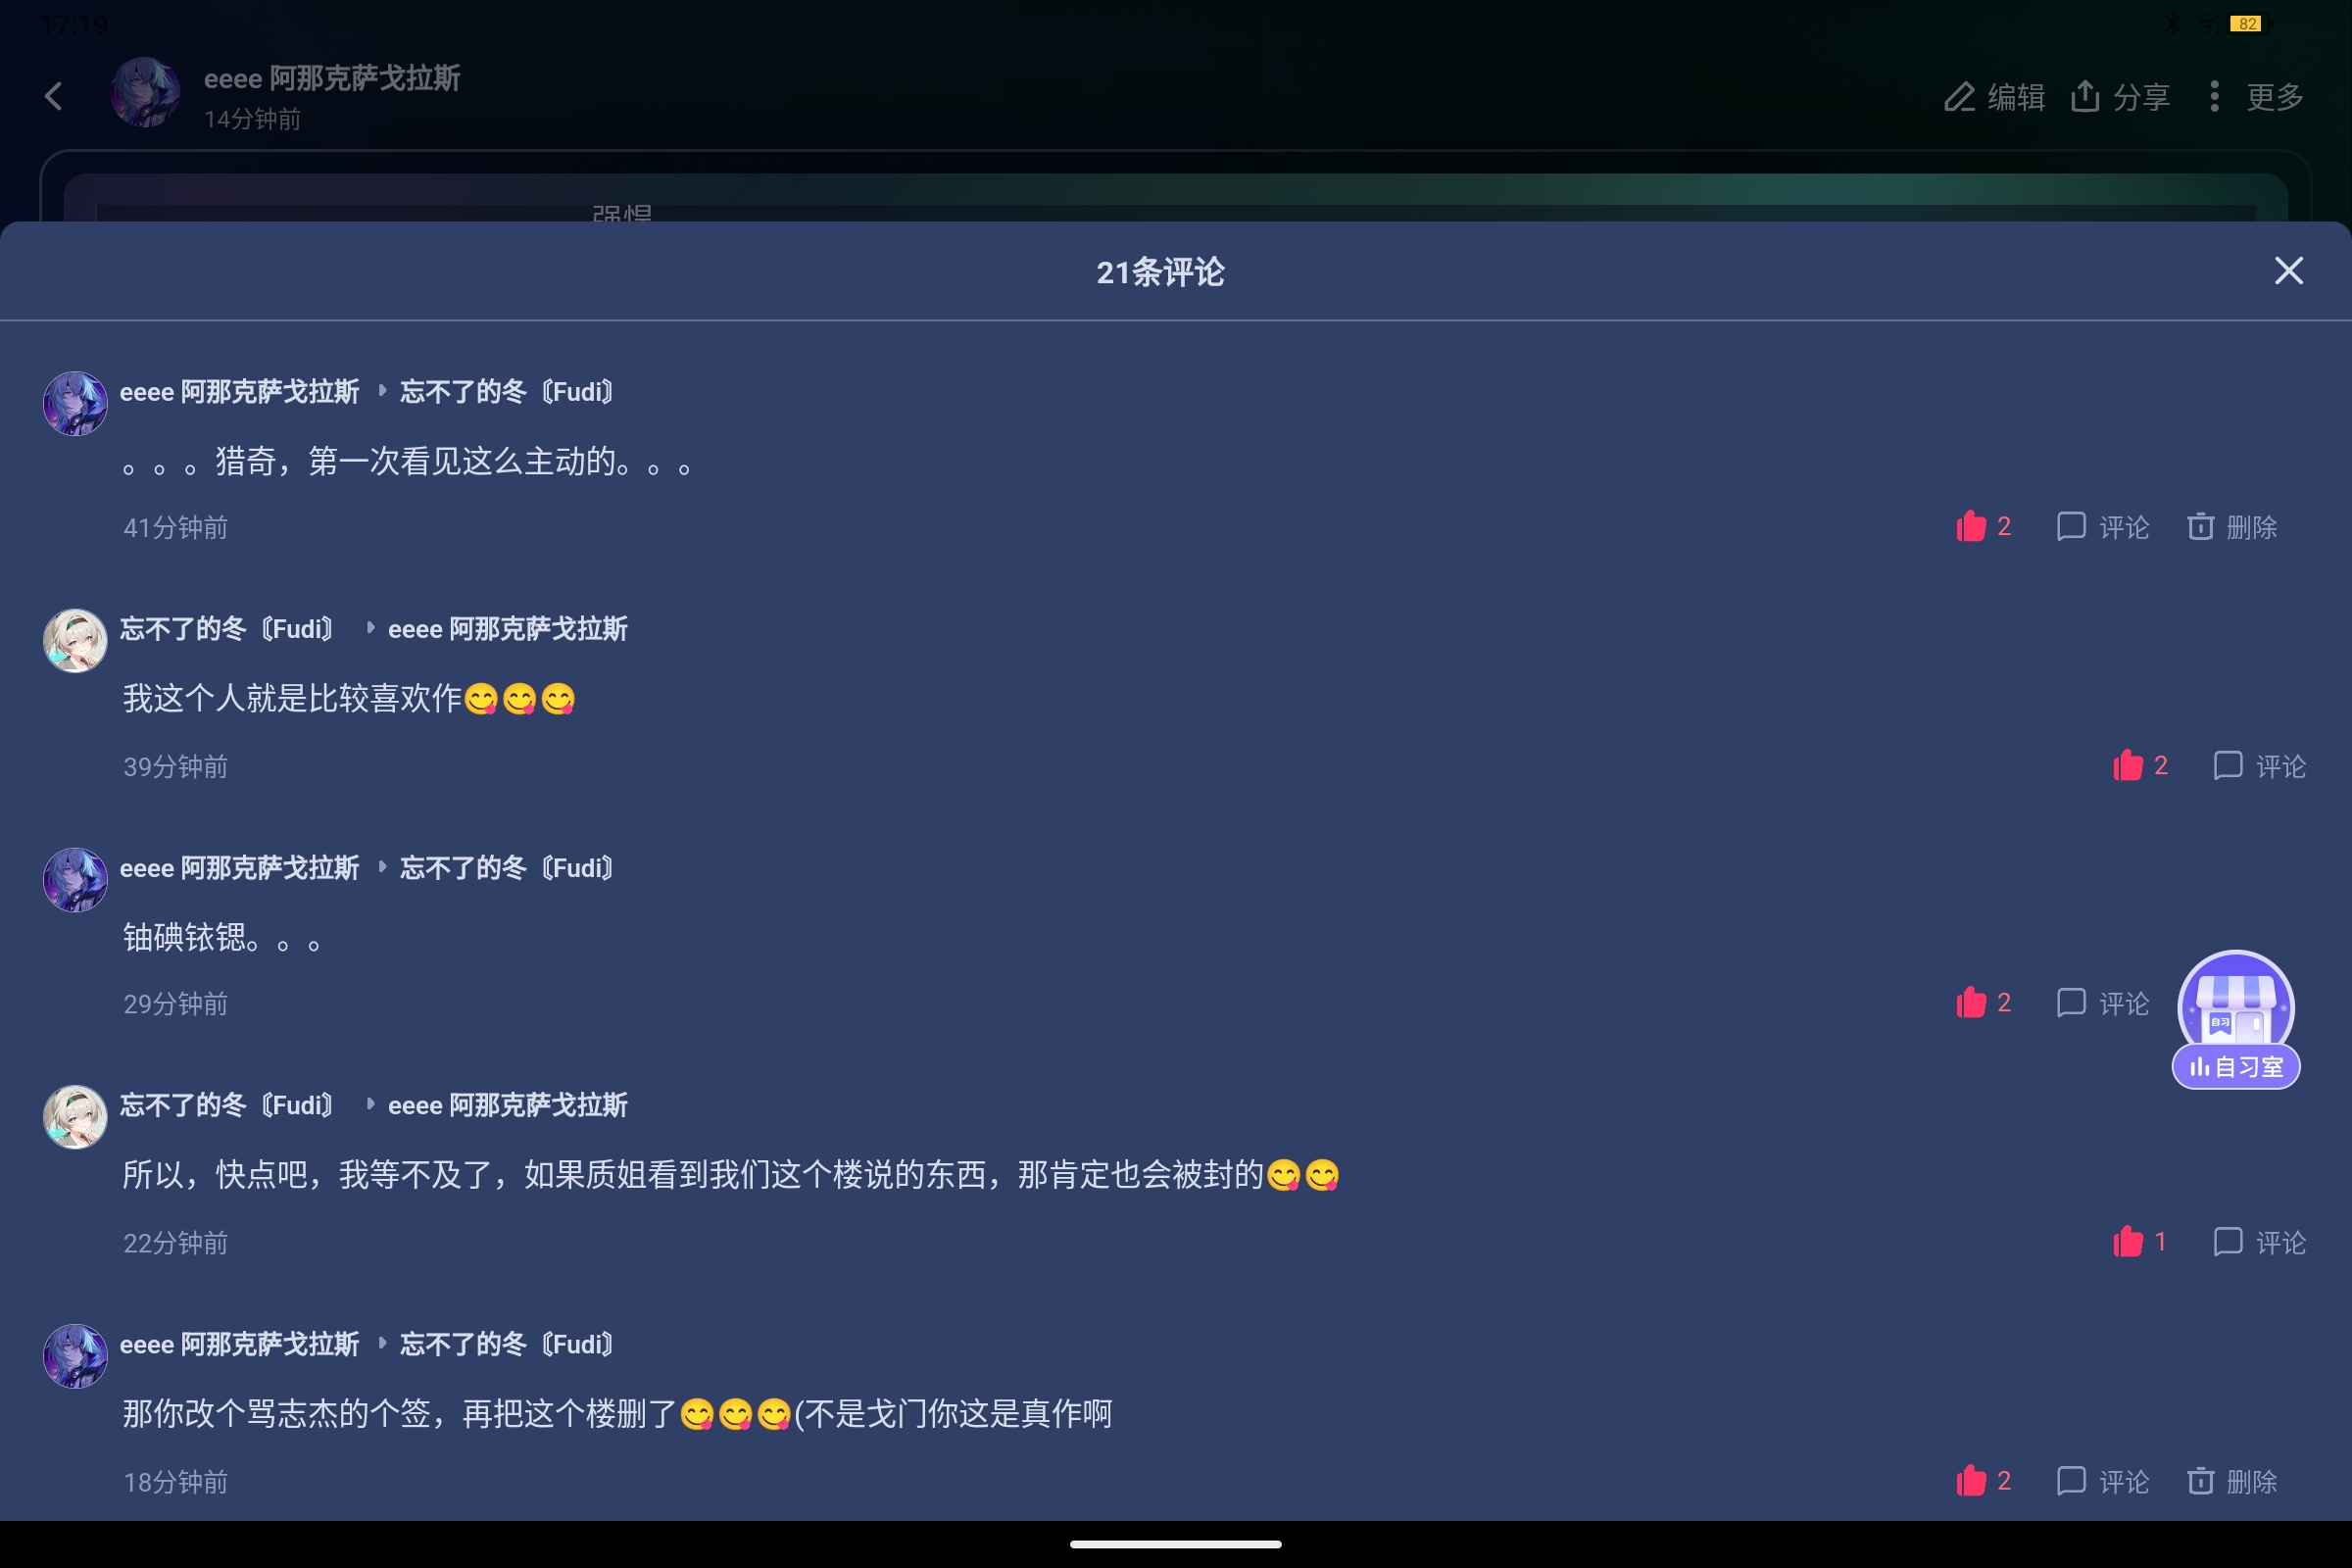Viewport: 2352px width, 1568px height.
Task: Tap the back arrow in header
Action: [54, 97]
